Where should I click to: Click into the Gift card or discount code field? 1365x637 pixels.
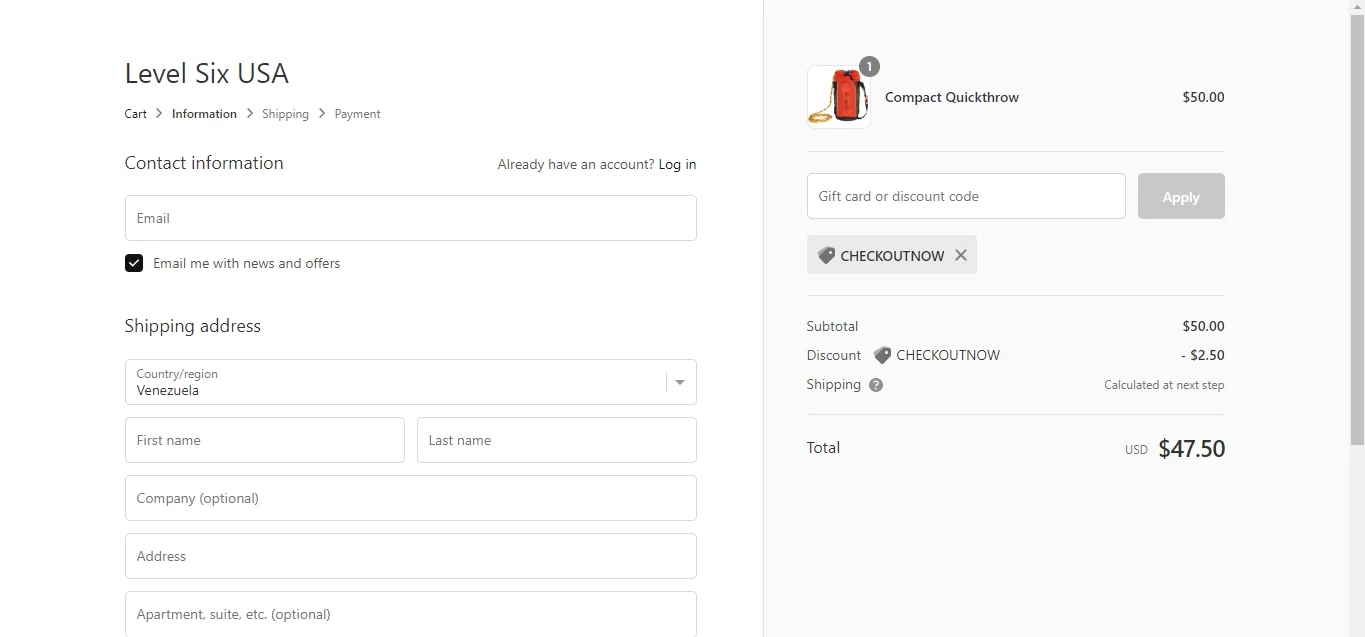(965, 196)
